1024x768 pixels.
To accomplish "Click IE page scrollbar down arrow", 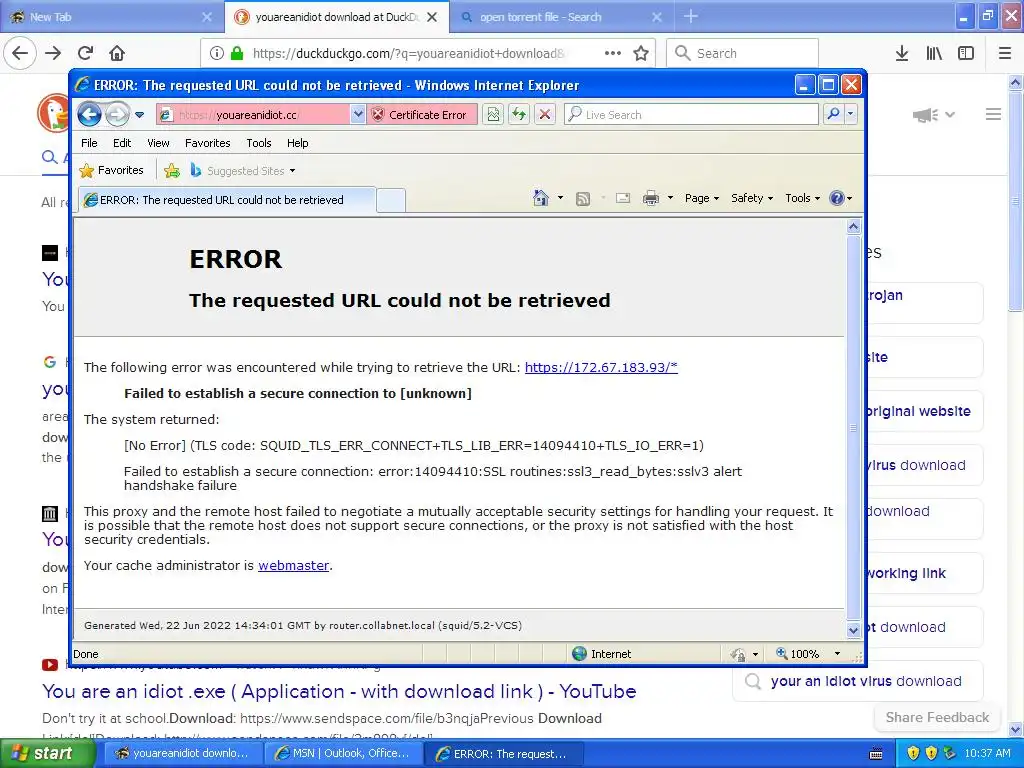I will click(854, 630).
